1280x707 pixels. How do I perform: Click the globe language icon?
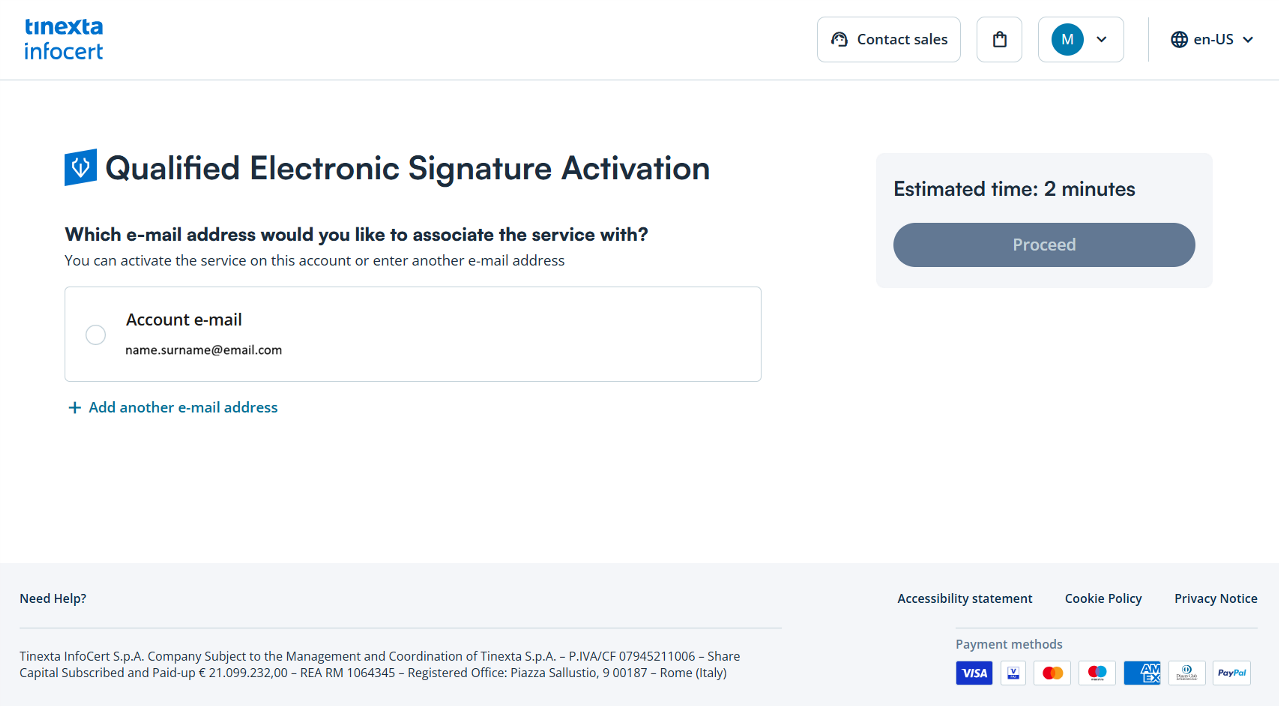[1179, 40]
